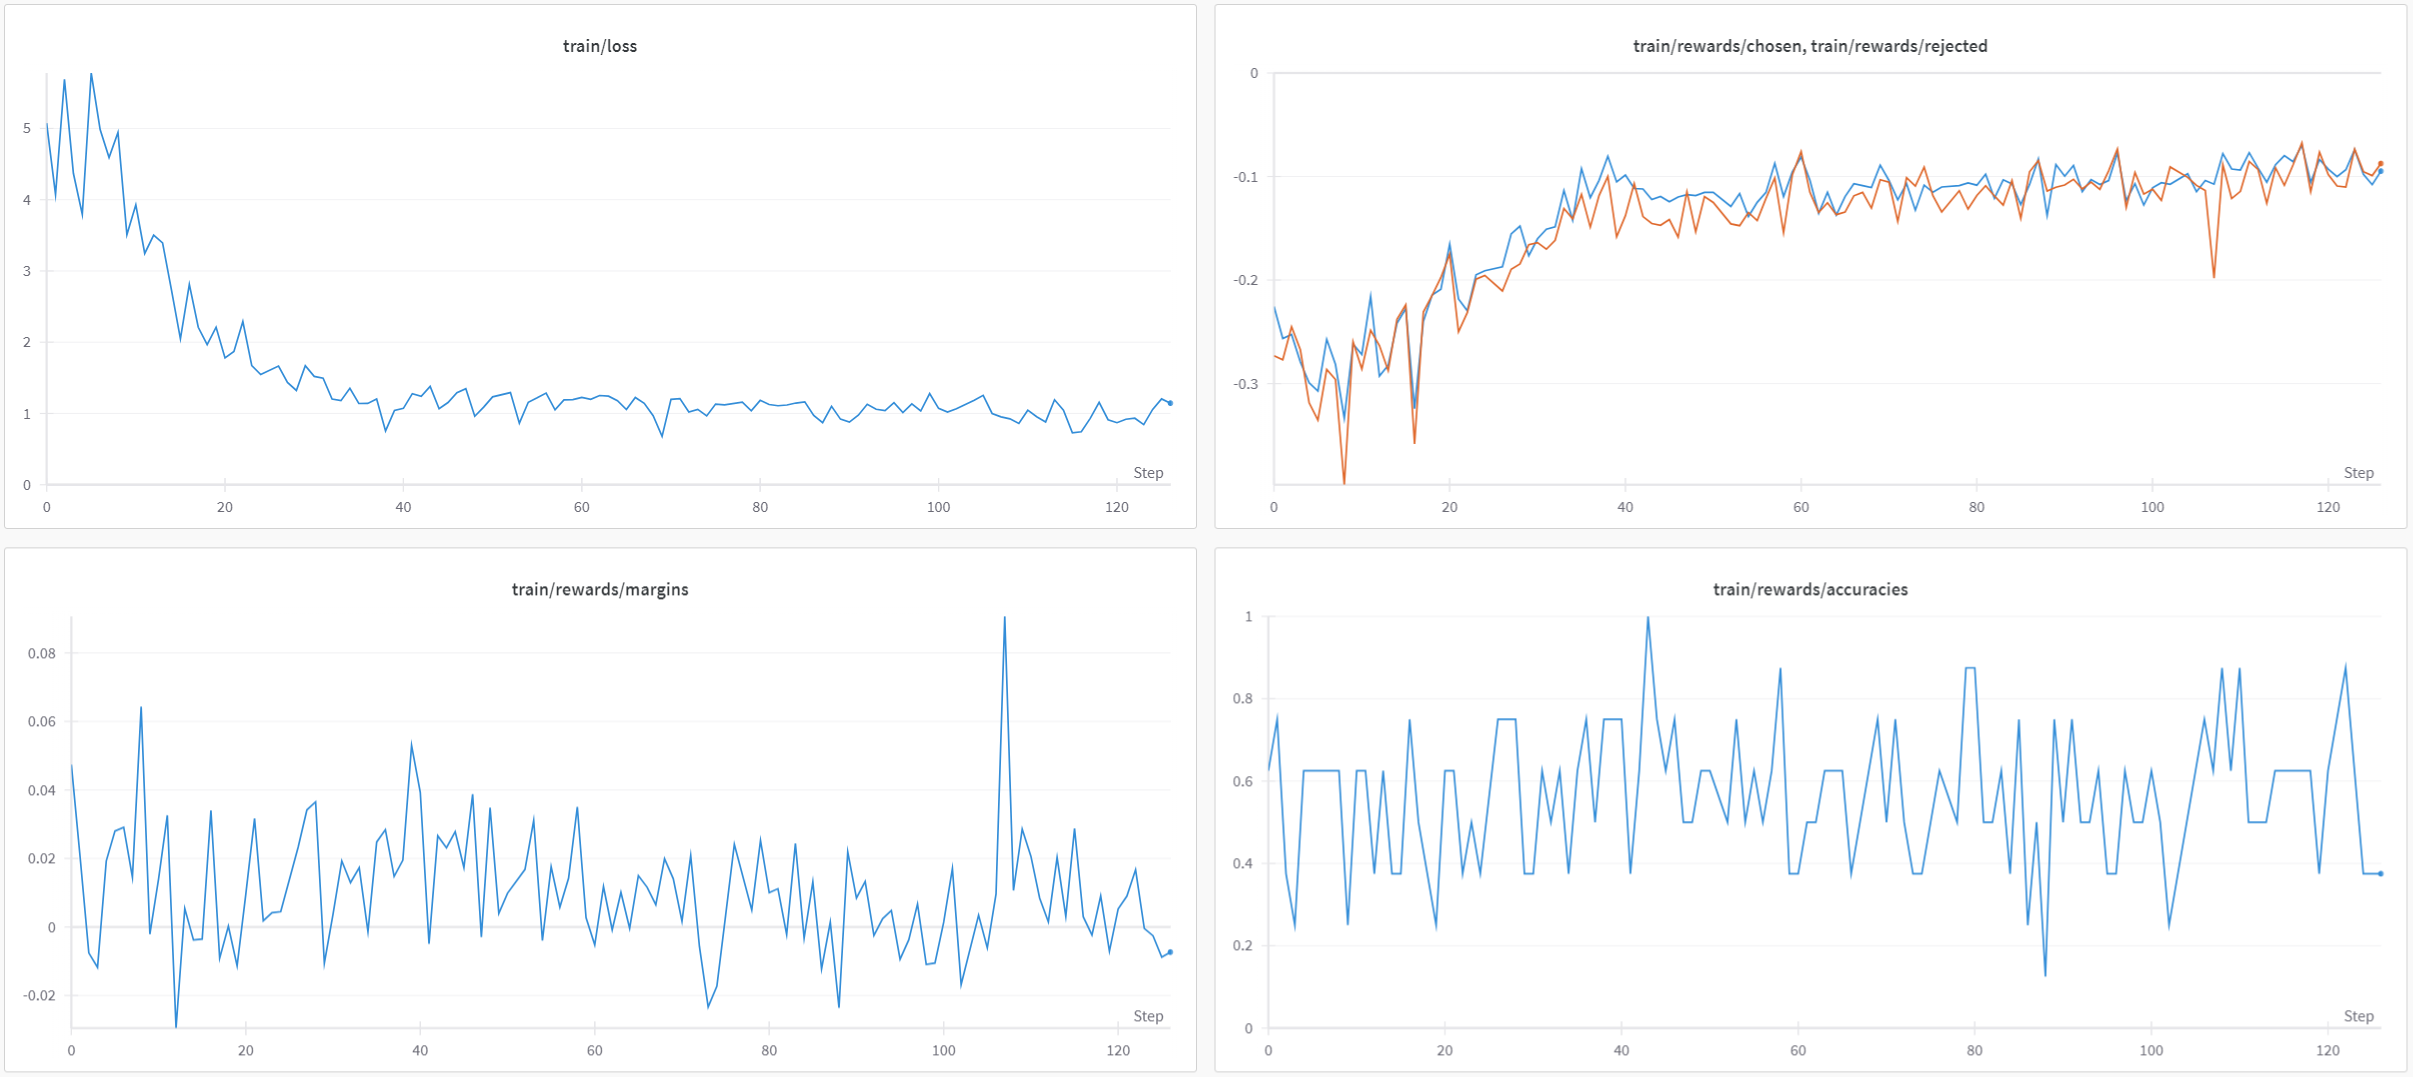The image size is (2413, 1077).
Task: Click the 0.08 y-axis label in margins chart
Action: 42,654
